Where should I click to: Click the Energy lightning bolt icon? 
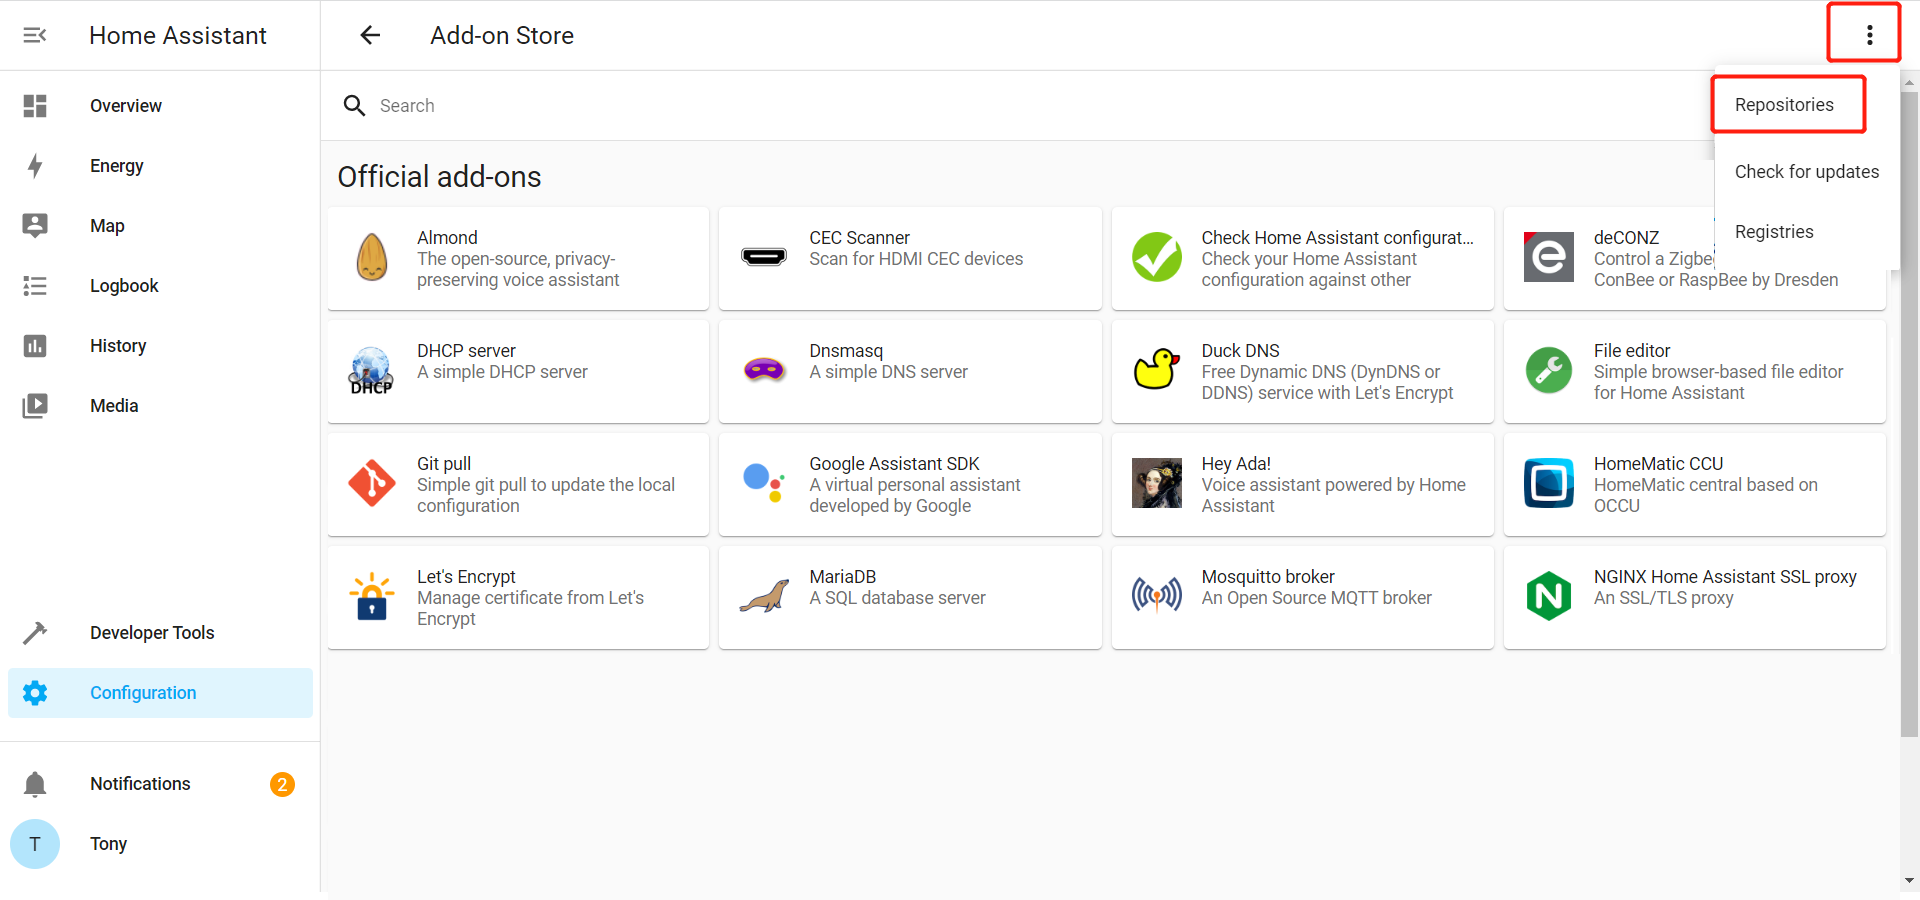pos(35,165)
